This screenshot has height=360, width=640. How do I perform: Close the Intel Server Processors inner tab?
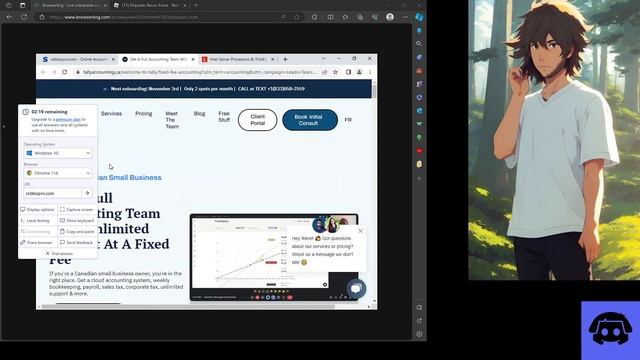pyautogui.click(x=273, y=59)
